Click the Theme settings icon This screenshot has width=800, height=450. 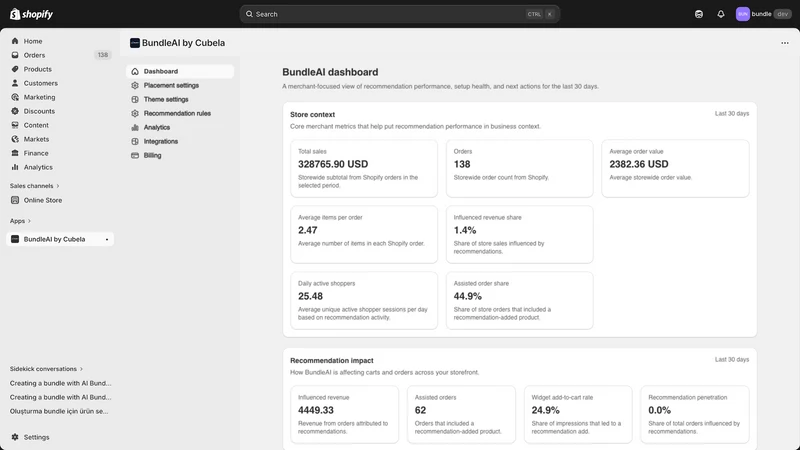click(135, 99)
